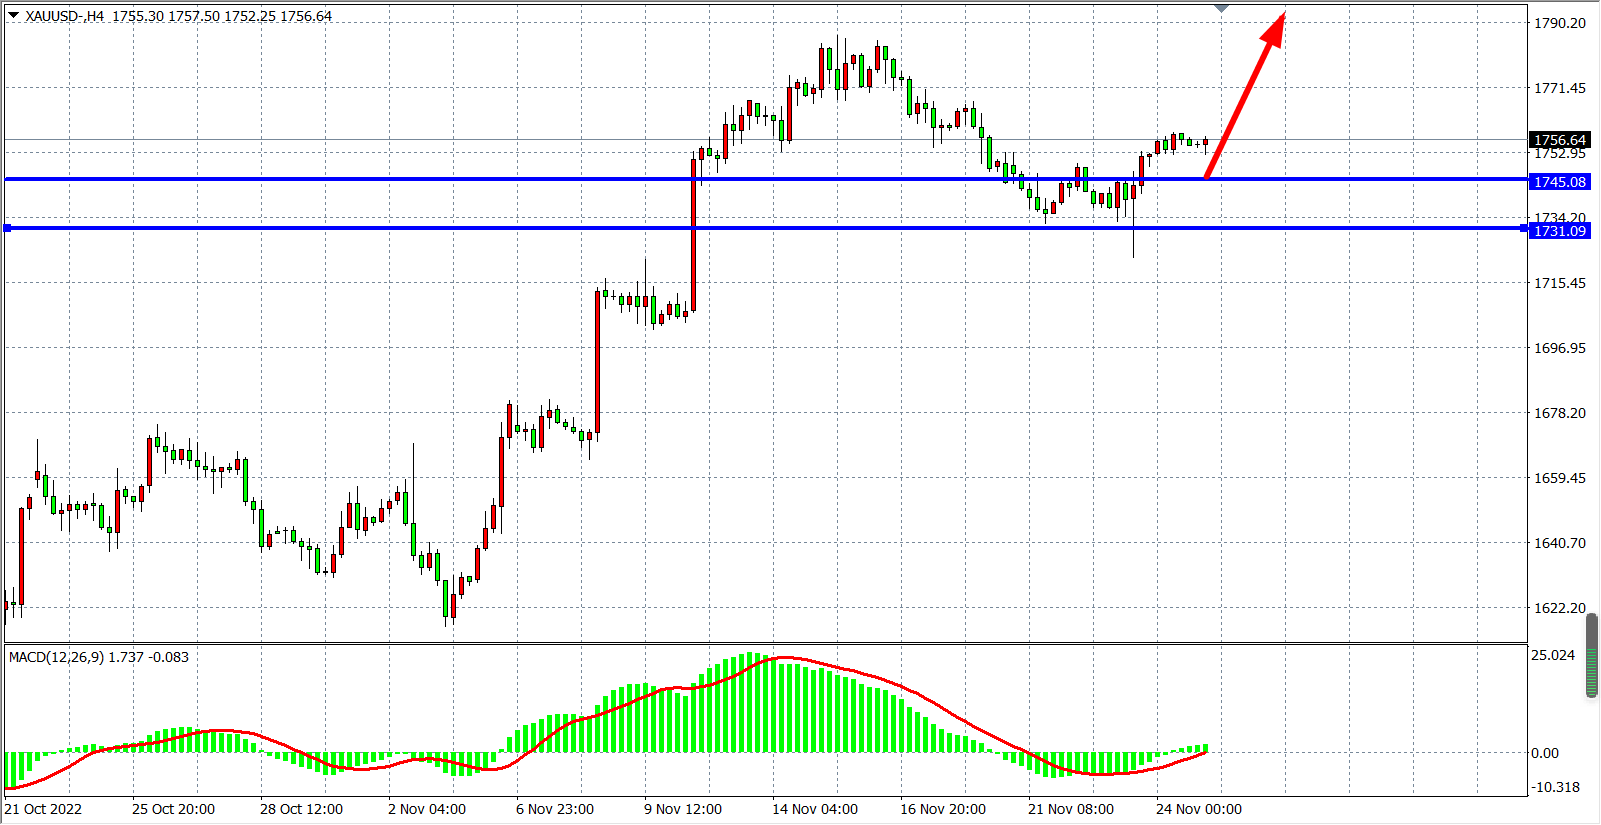Click the MACD(12,26,9) indicator label
The image size is (1601, 825).
[56, 657]
